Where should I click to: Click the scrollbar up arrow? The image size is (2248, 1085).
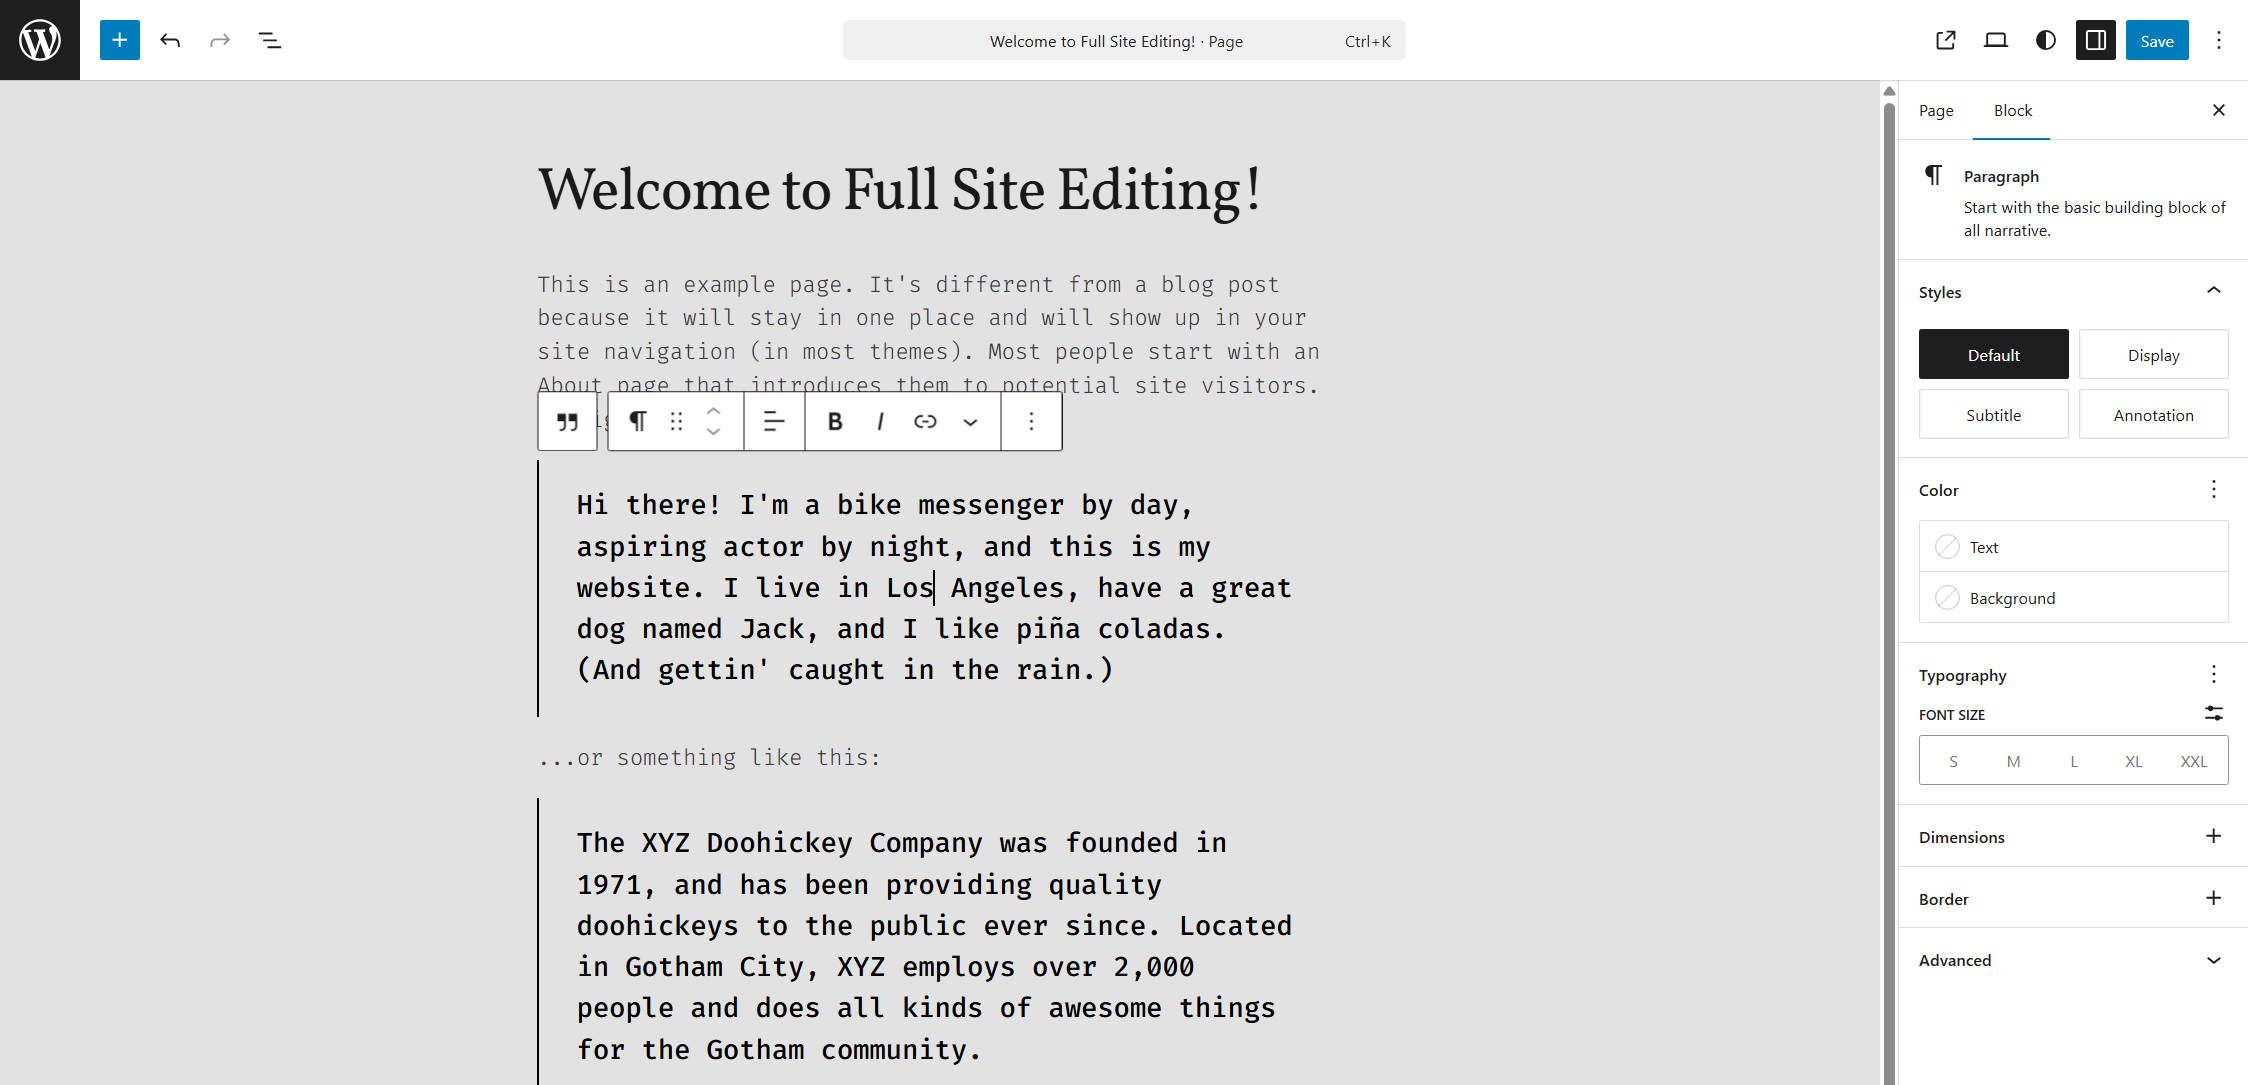click(x=1889, y=91)
